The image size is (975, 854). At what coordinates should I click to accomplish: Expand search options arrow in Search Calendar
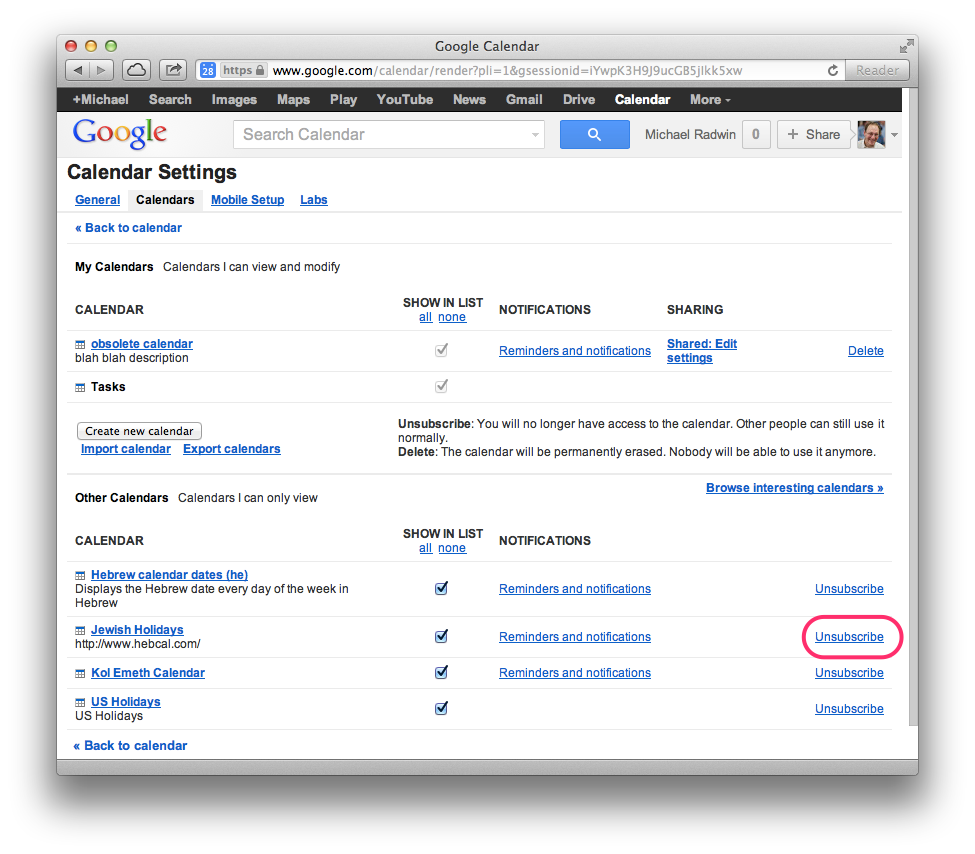(535, 135)
